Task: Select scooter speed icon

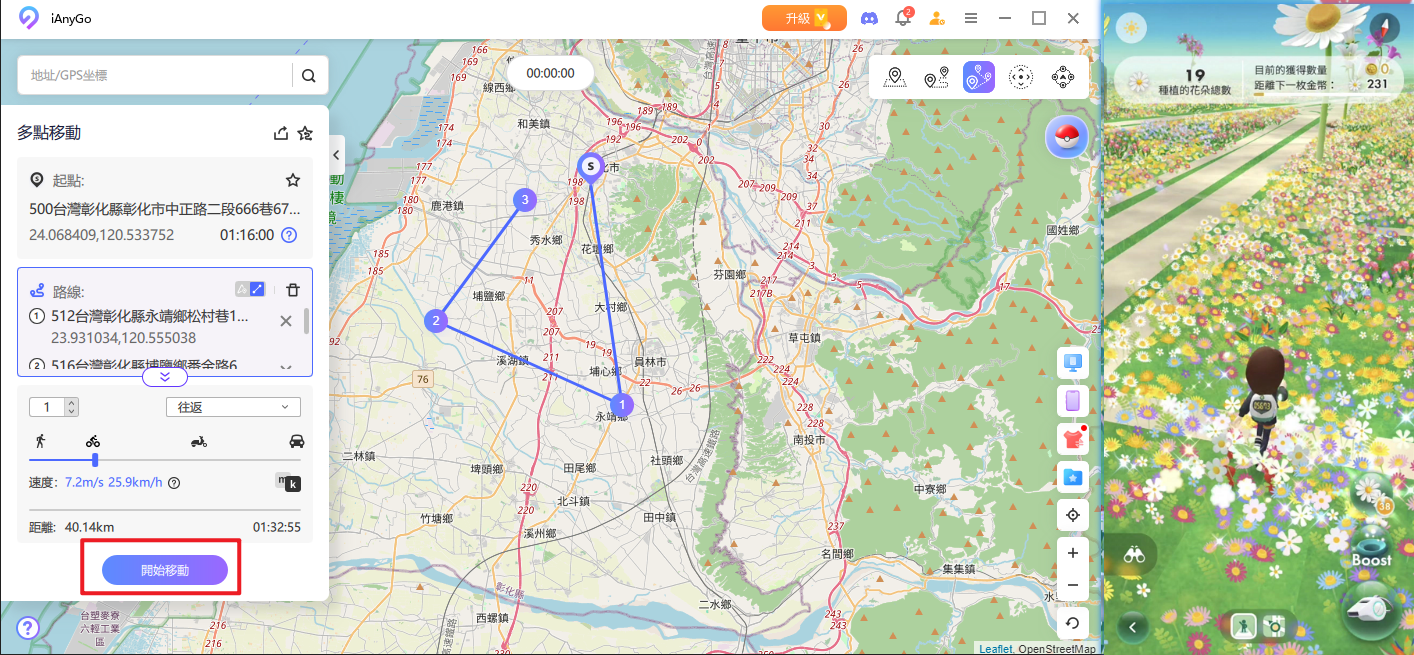Action: pyautogui.click(x=199, y=441)
